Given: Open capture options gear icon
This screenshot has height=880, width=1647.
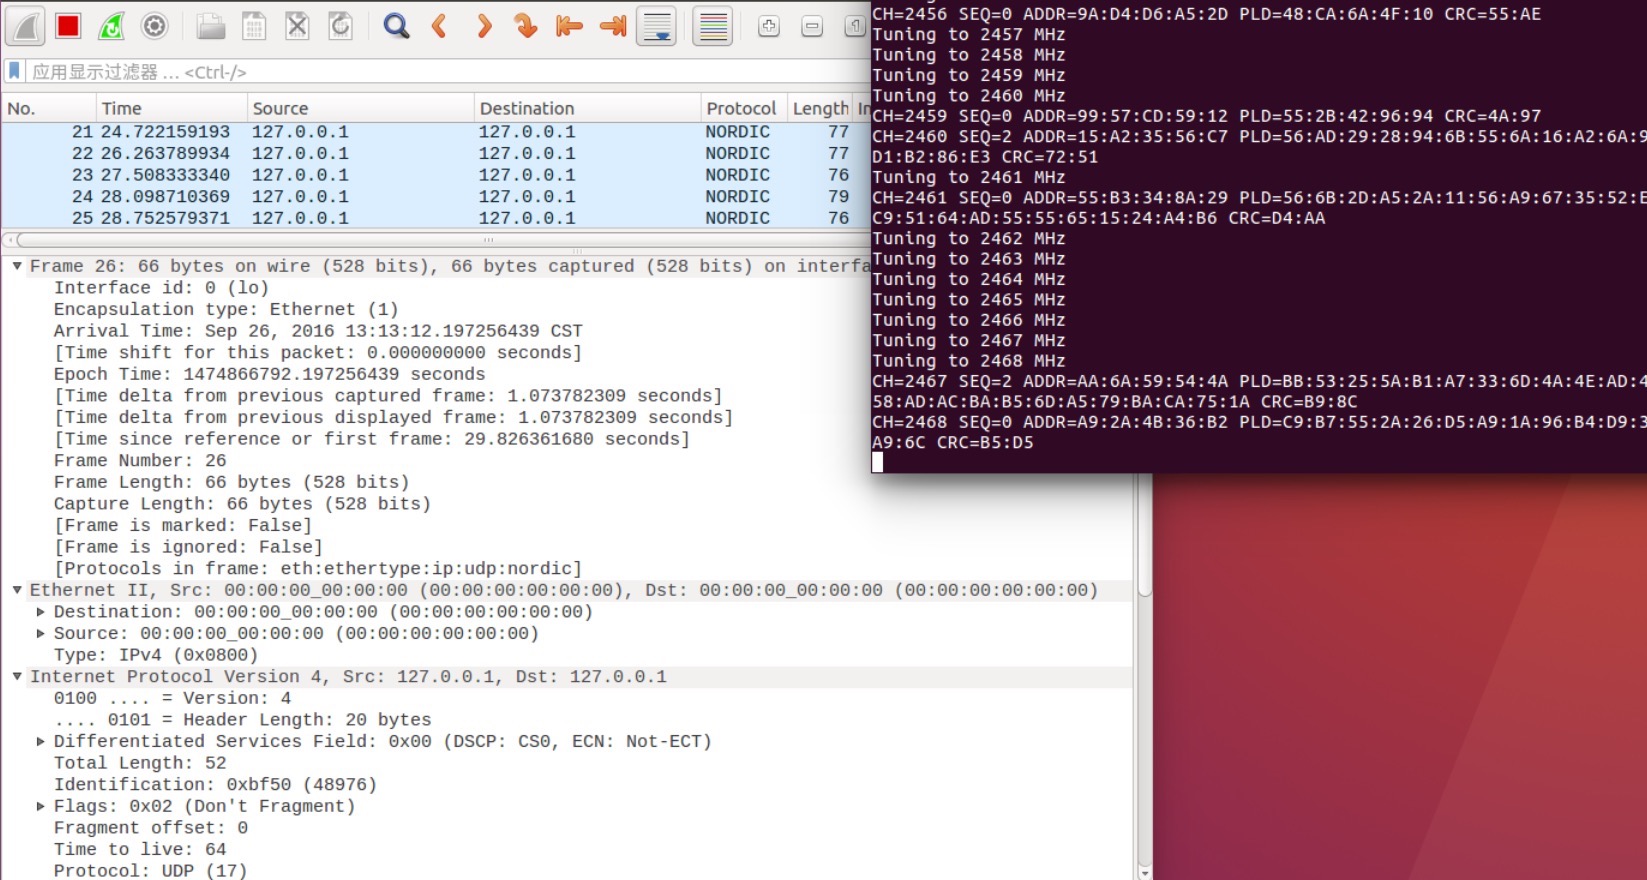Looking at the screenshot, I should (154, 26).
